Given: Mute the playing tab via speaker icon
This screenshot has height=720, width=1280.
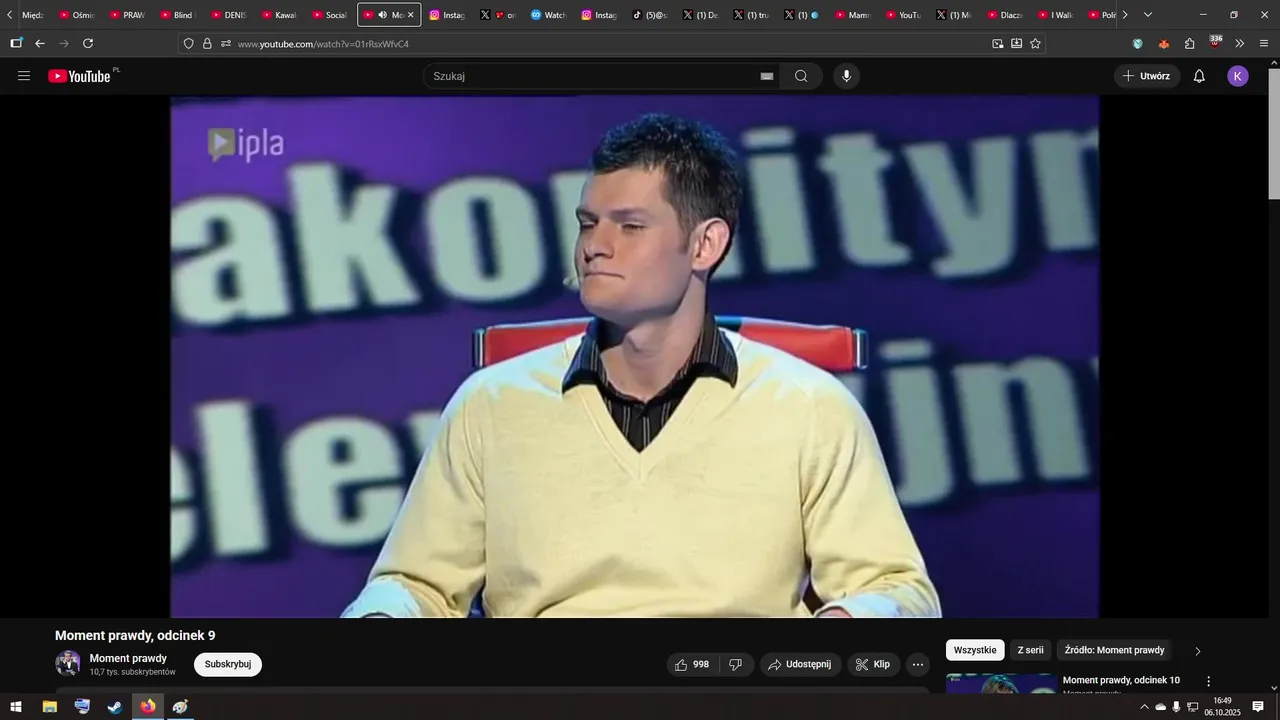Looking at the screenshot, I should coord(382,15).
